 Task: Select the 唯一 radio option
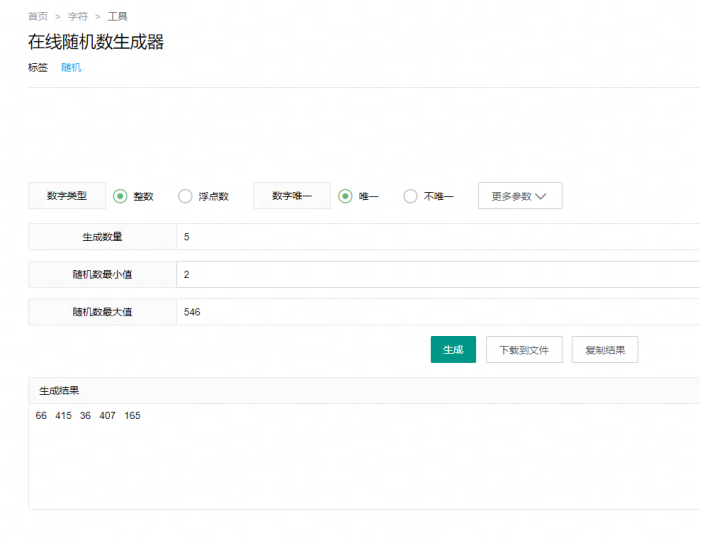346,196
